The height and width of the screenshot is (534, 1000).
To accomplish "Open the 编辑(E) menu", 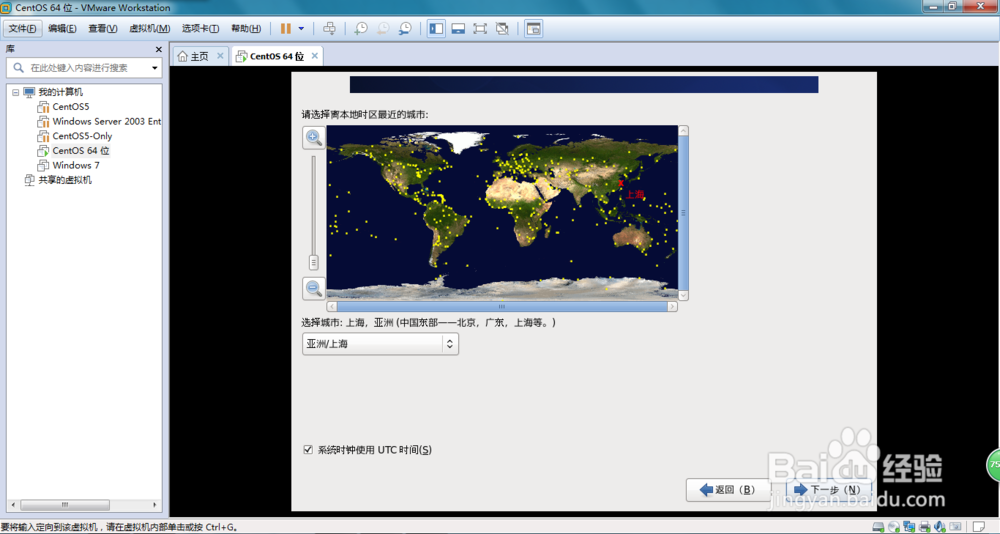I will (62, 29).
